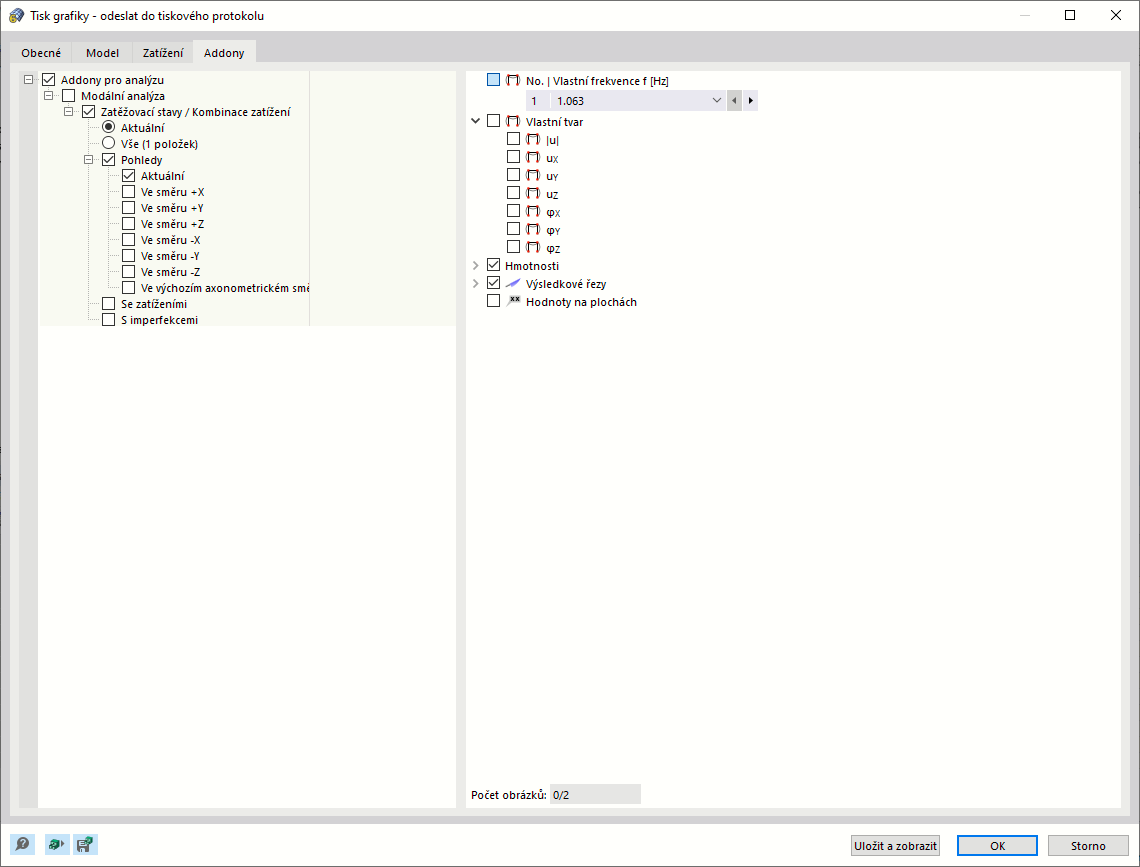Select the Addony tab

224,52
